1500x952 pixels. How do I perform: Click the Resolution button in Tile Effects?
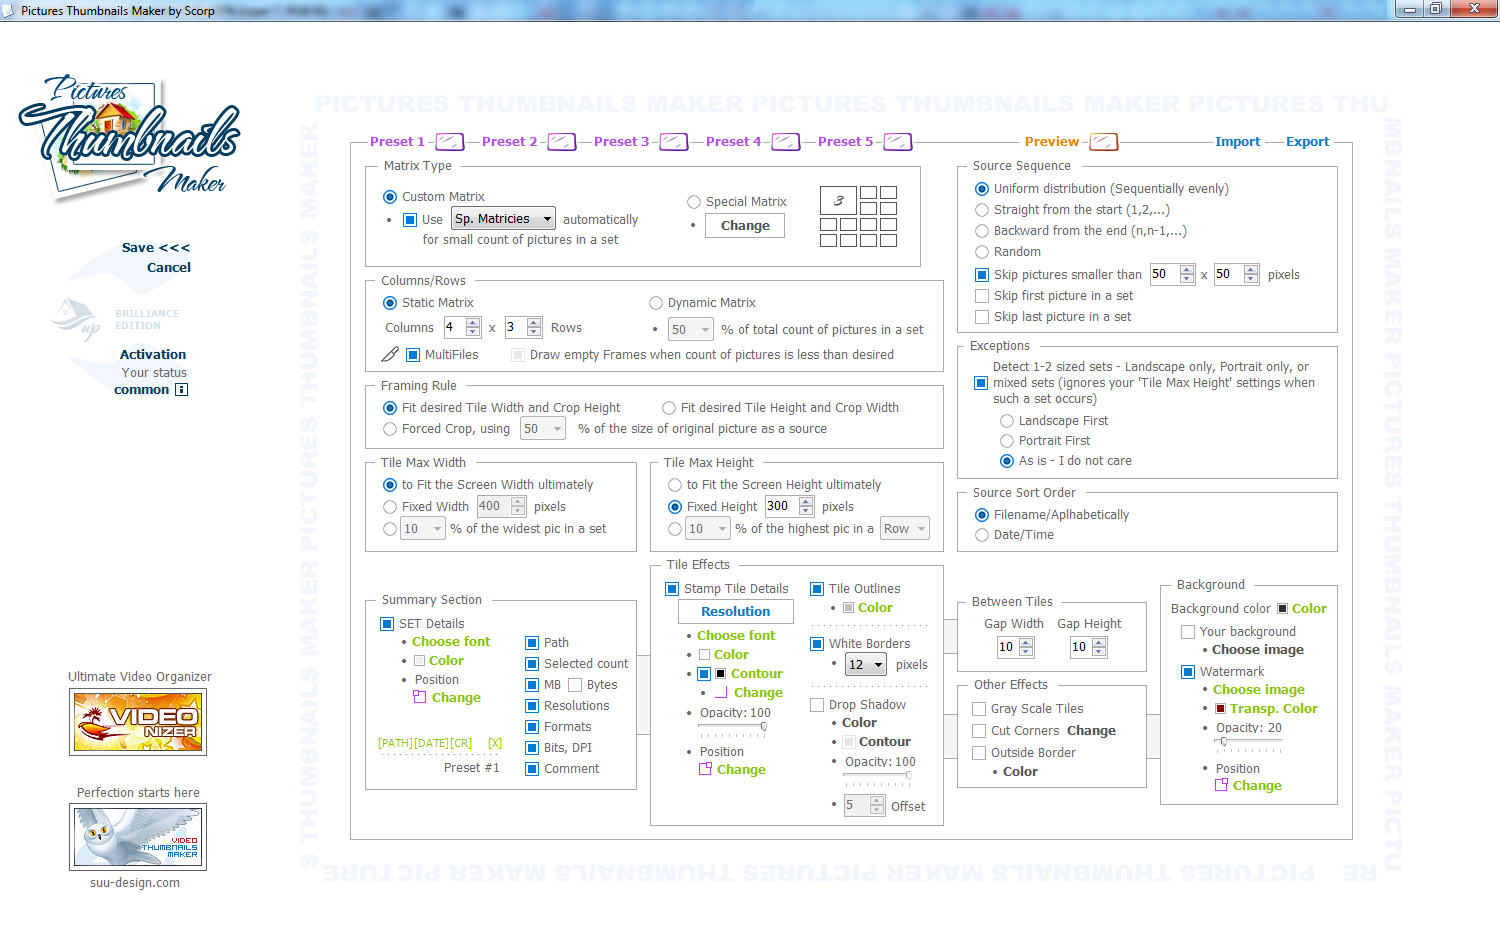click(736, 612)
